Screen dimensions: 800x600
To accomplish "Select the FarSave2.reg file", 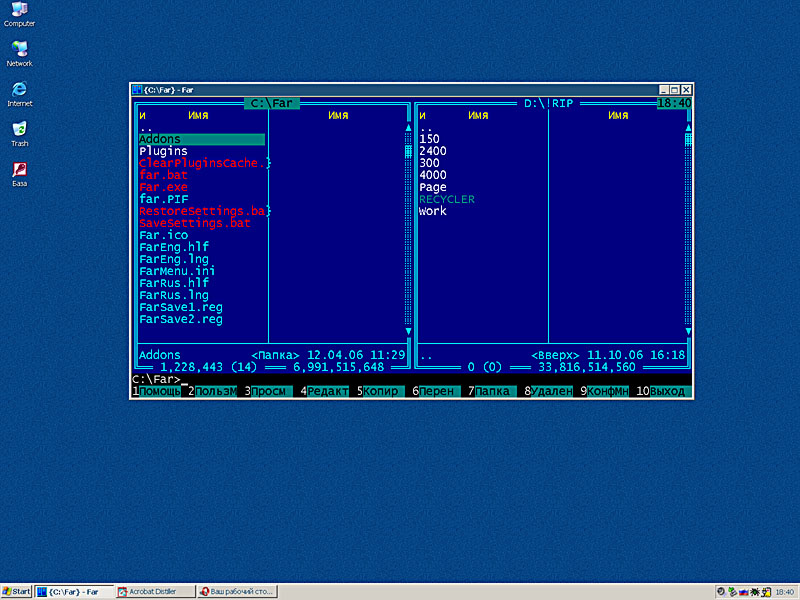I will point(181,319).
